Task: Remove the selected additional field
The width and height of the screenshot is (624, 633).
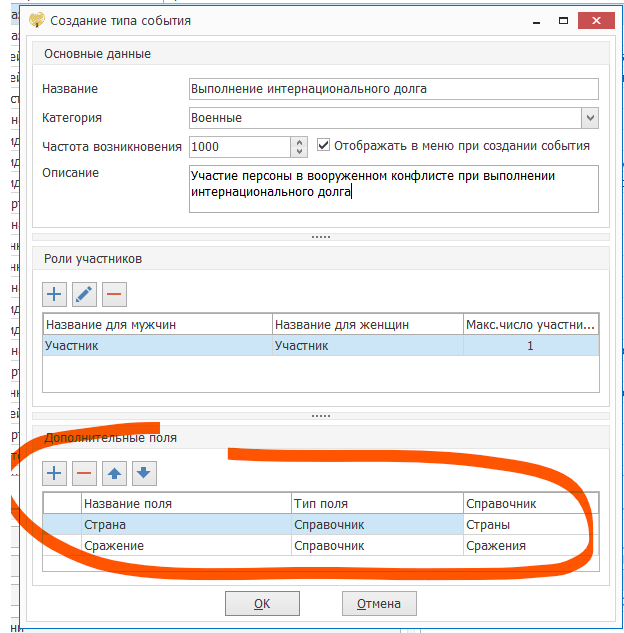Action: pyautogui.click(x=85, y=473)
